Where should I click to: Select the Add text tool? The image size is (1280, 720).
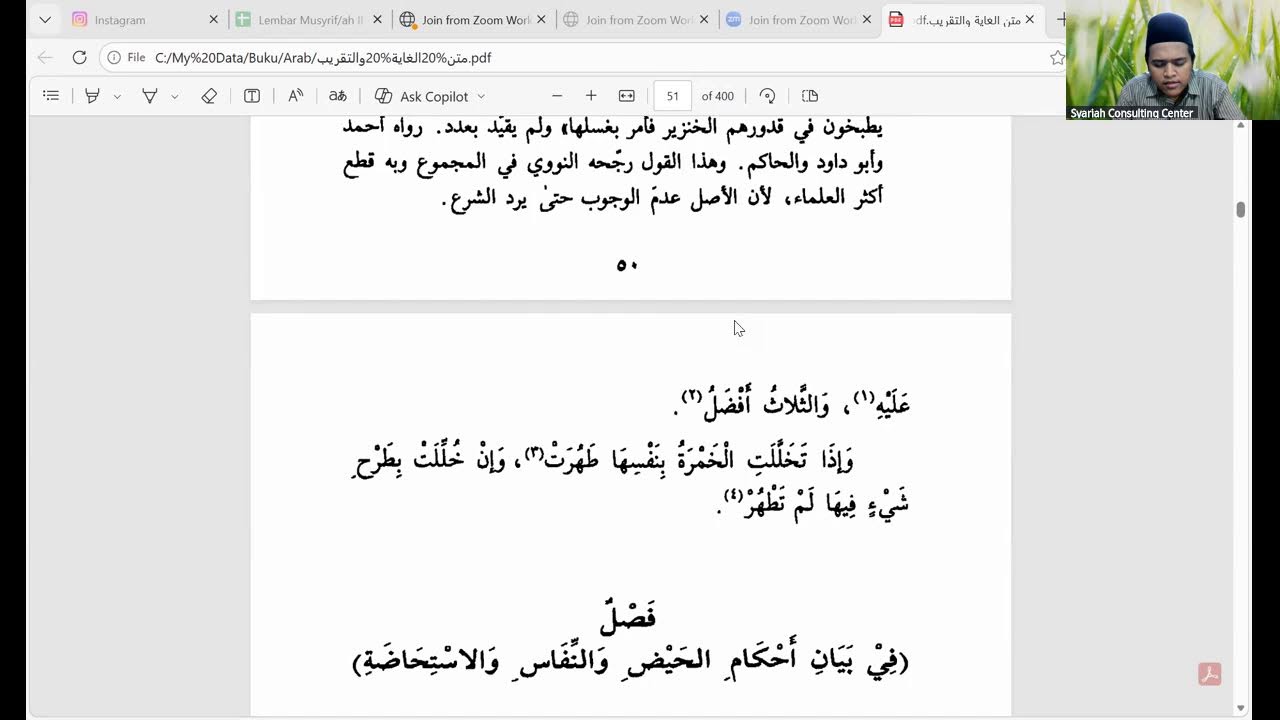tap(252, 96)
